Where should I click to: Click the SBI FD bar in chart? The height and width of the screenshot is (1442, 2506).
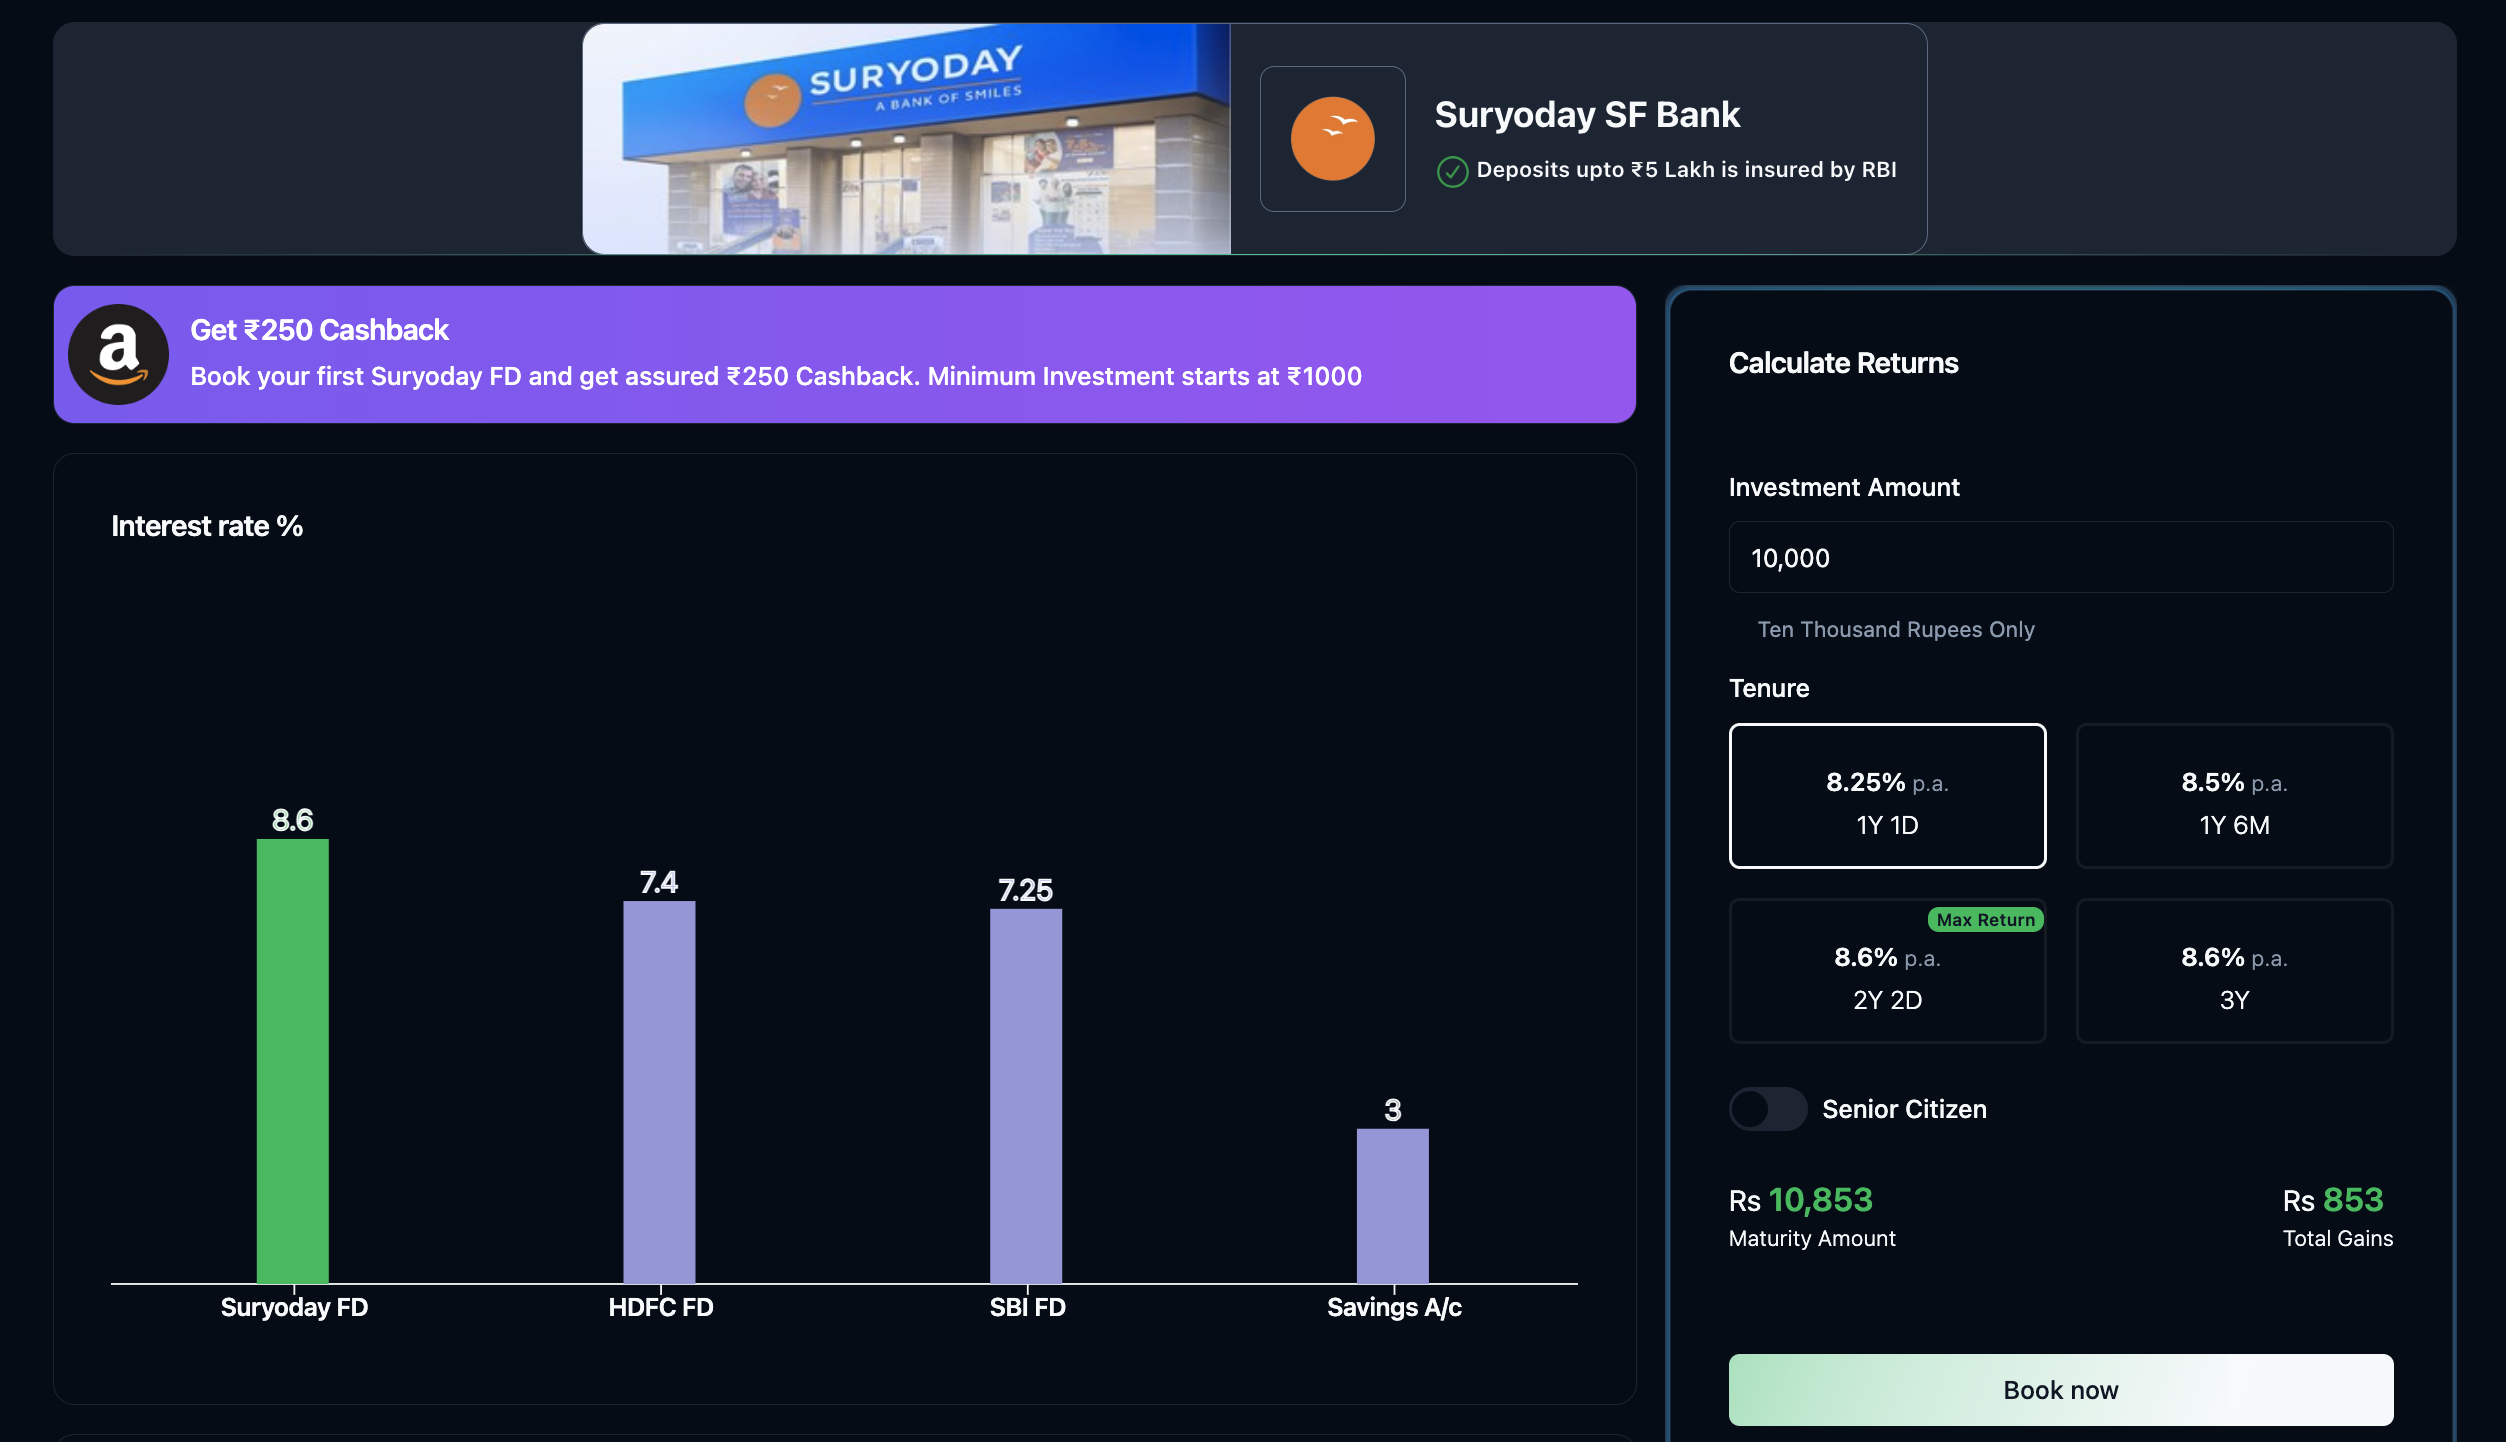[x=1026, y=1096]
